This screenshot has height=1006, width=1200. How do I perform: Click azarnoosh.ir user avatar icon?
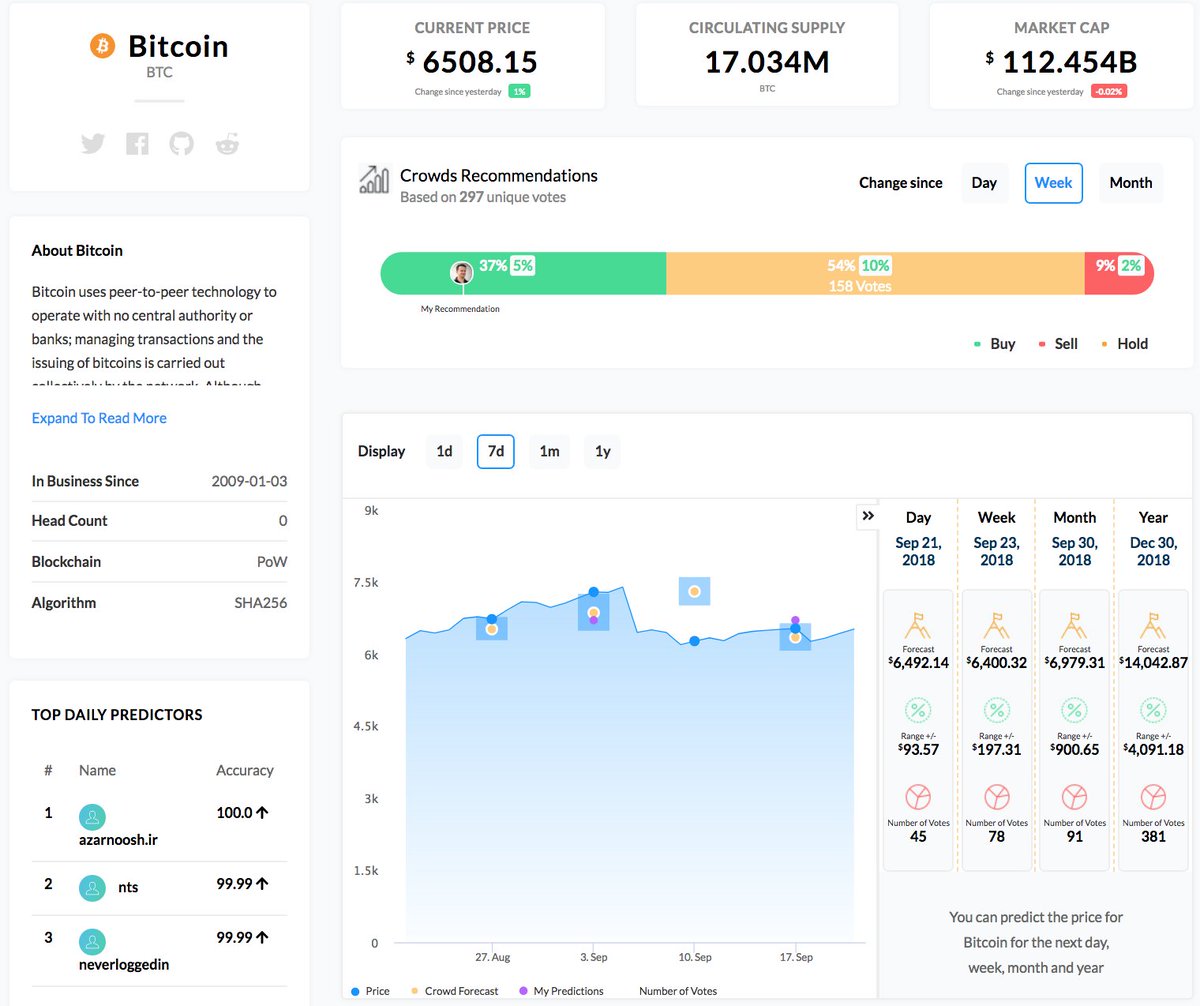point(92,817)
